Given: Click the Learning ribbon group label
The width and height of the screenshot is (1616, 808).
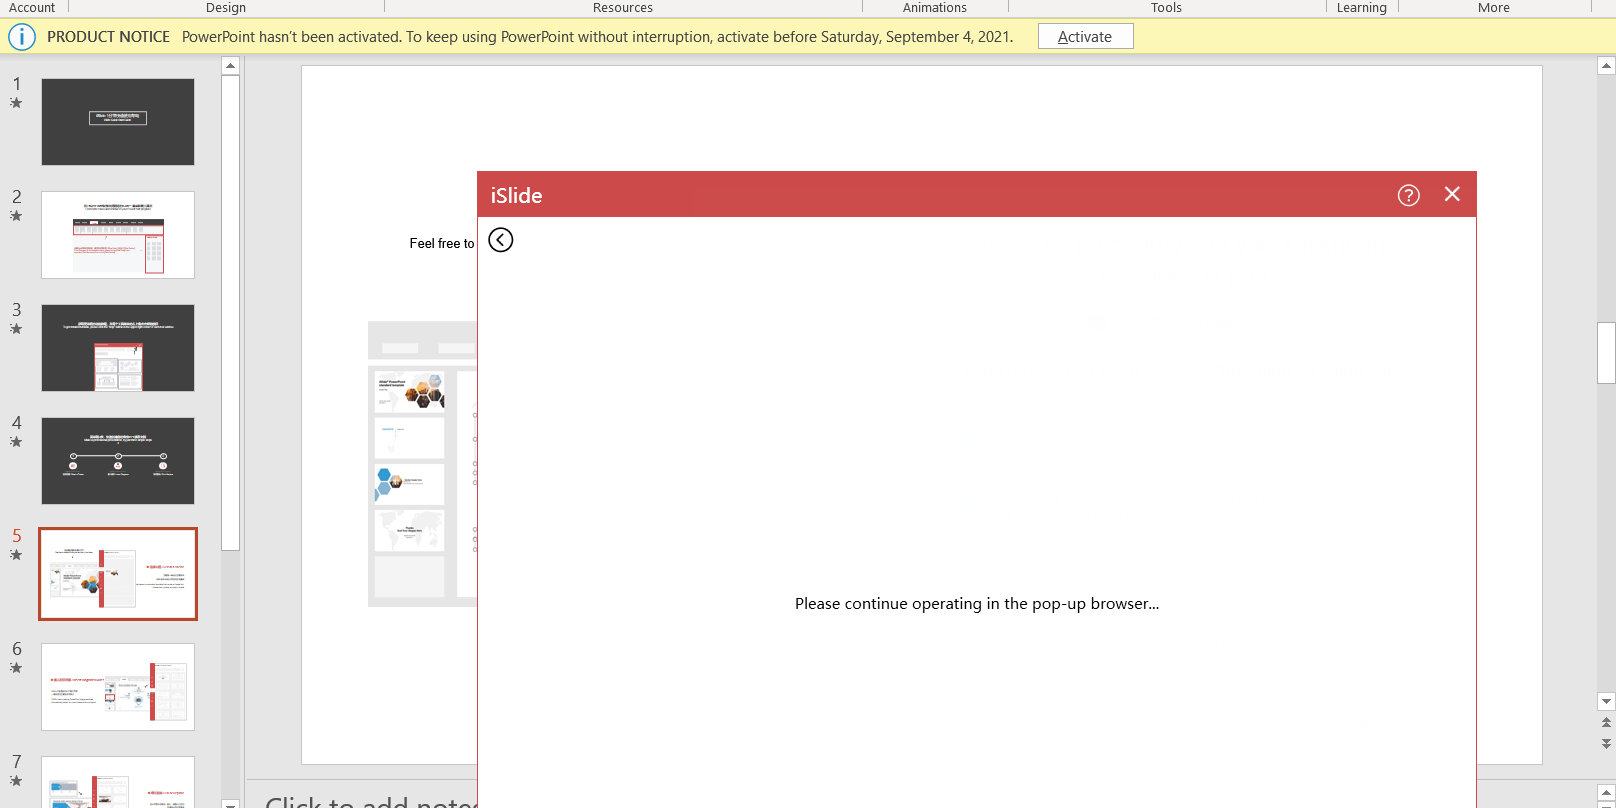Looking at the screenshot, I should coord(1362,7).
